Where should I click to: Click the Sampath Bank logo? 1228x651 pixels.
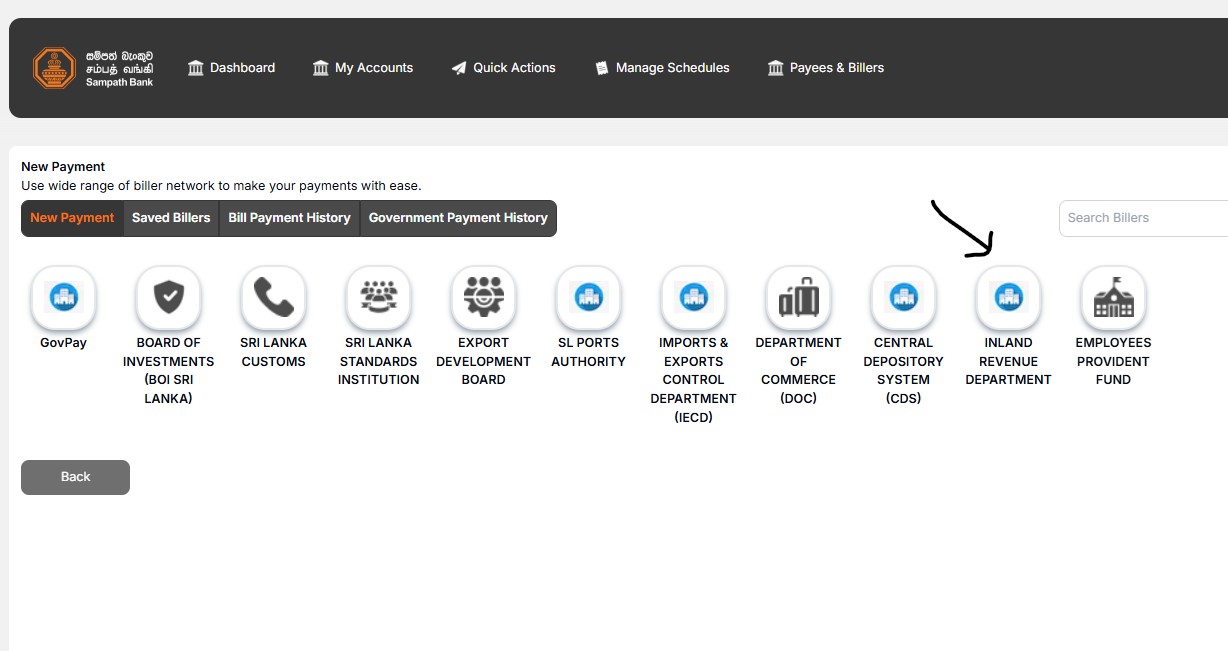pos(93,68)
